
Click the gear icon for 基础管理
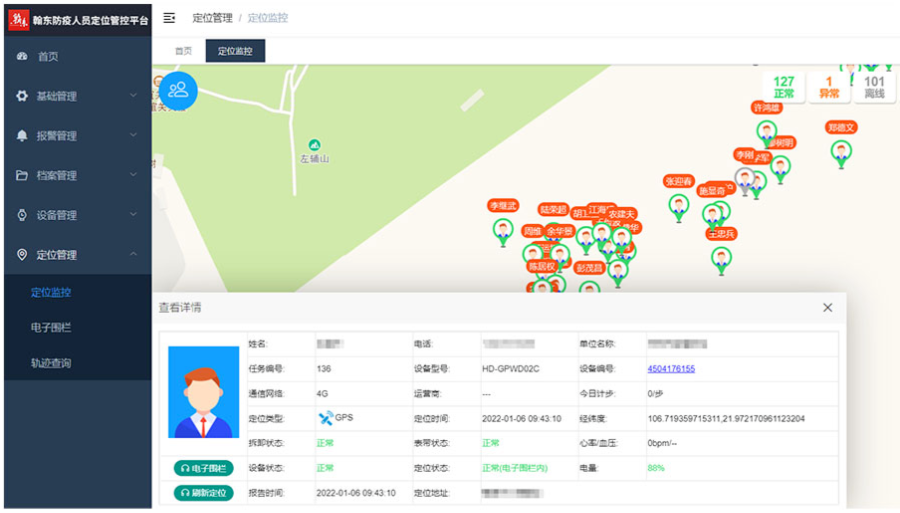pyautogui.click(x=22, y=96)
